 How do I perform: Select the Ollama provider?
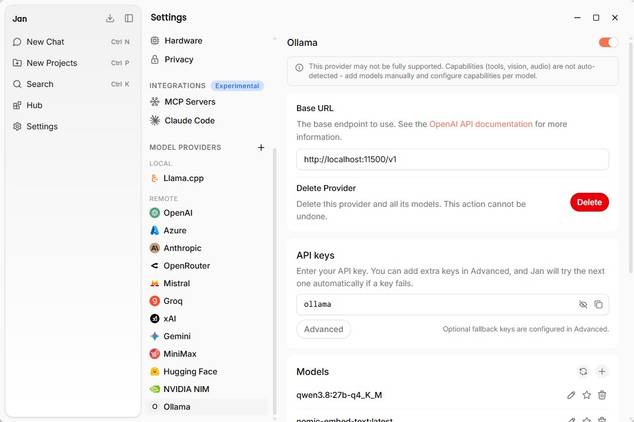[207, 407]
